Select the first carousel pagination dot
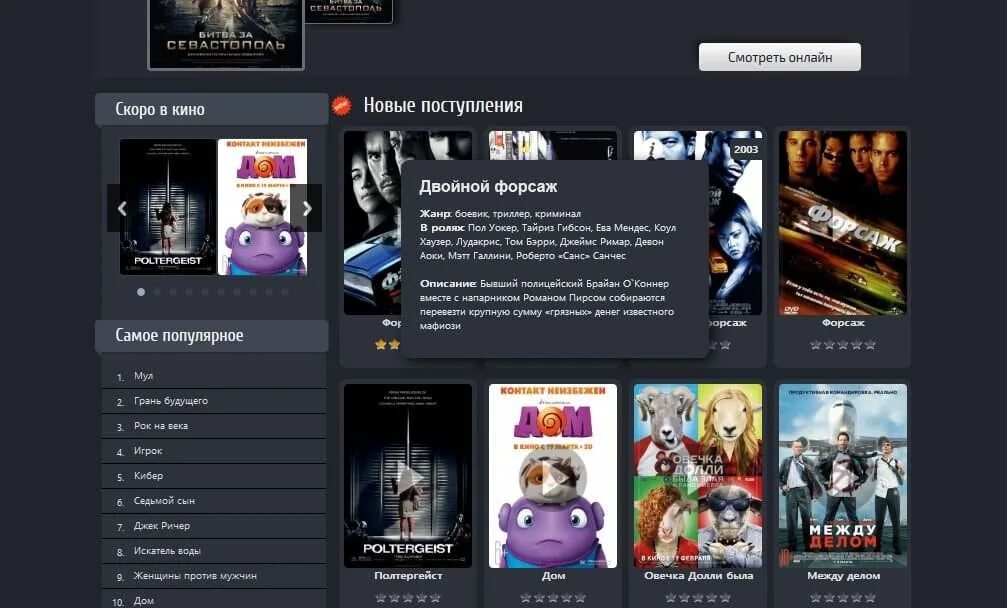 point(141,291)
